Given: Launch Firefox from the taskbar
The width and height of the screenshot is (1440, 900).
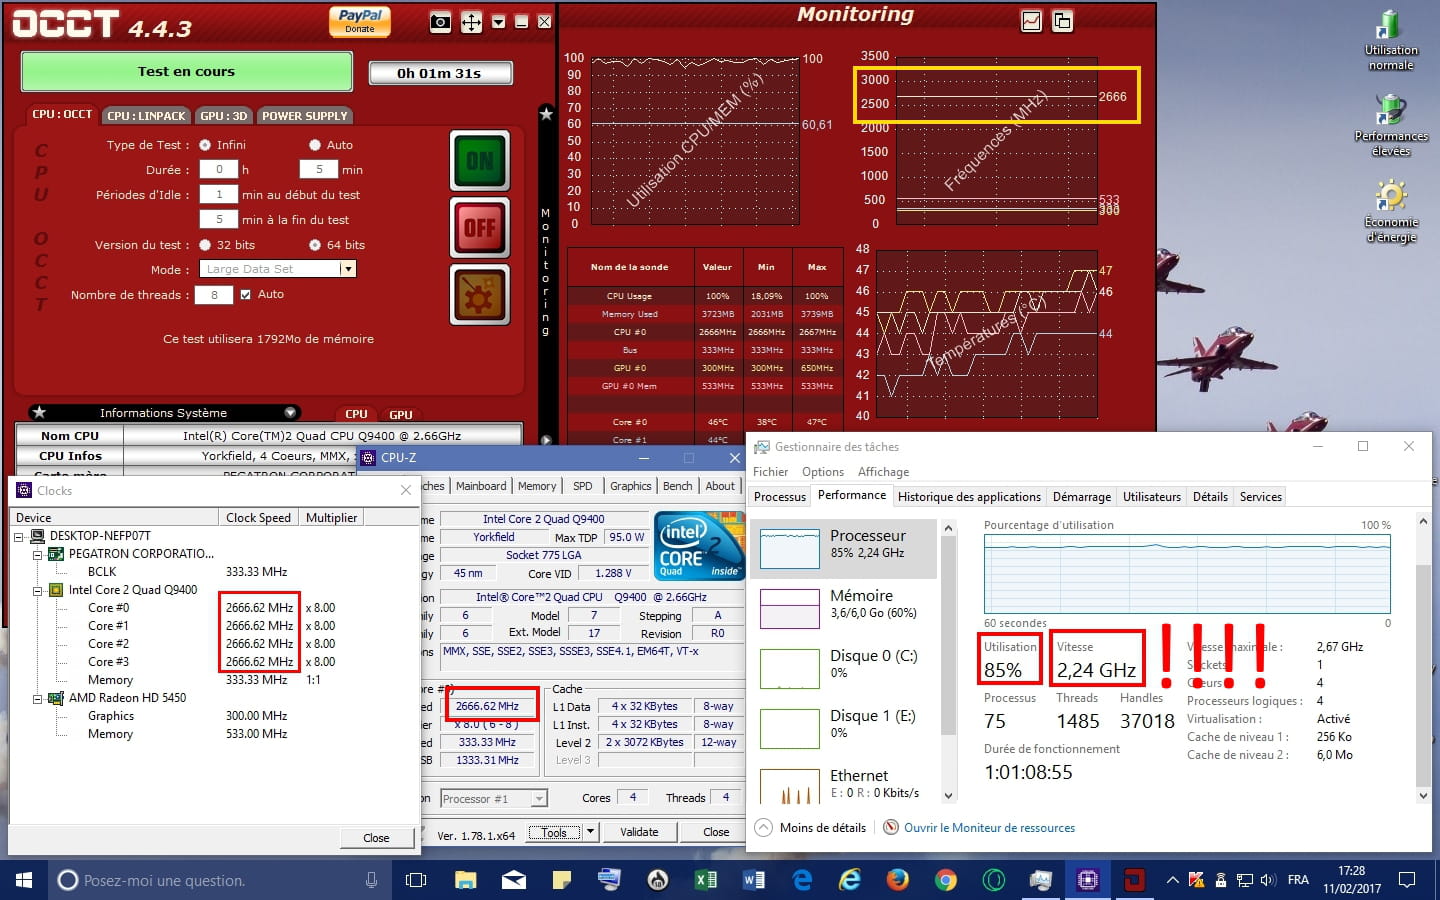Looking at the screenshot, I should point(898,880).
